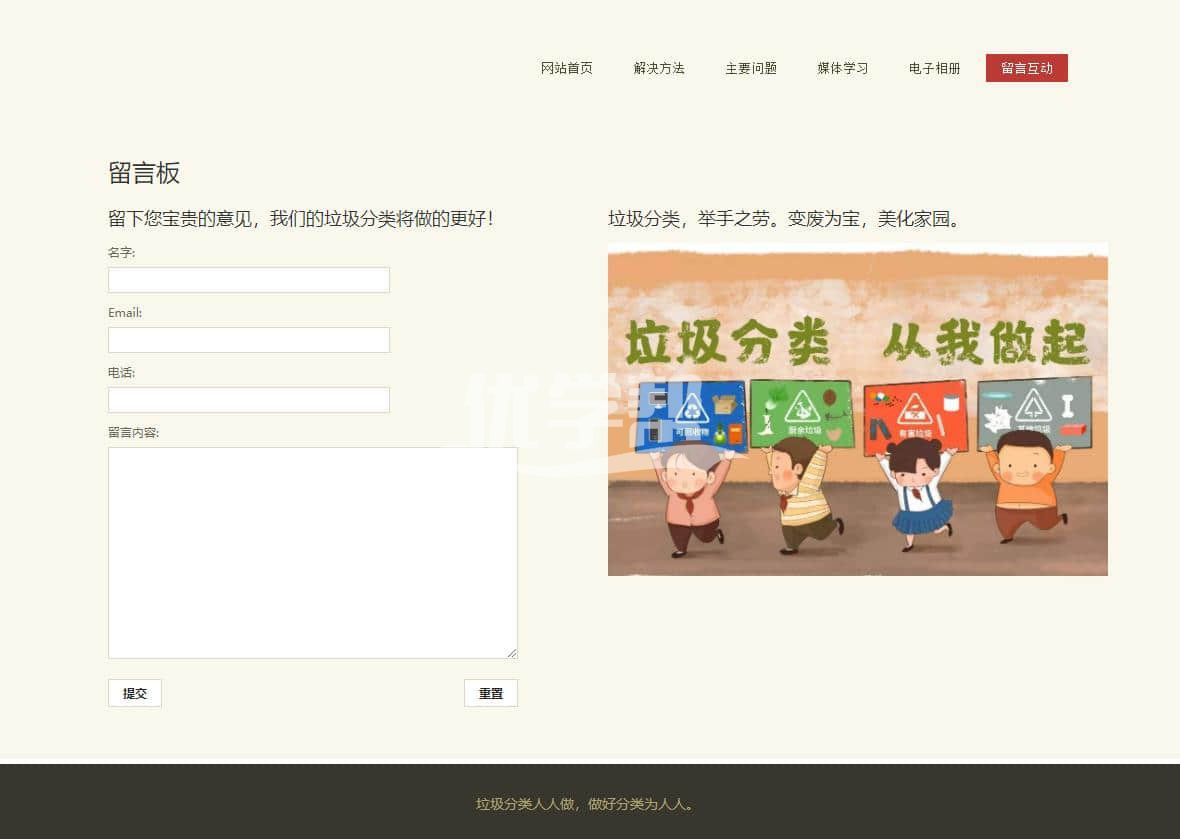Click into the Email text box
Image resolution: width=1180 pixels, height=839 pixels.
coord(248,340)
